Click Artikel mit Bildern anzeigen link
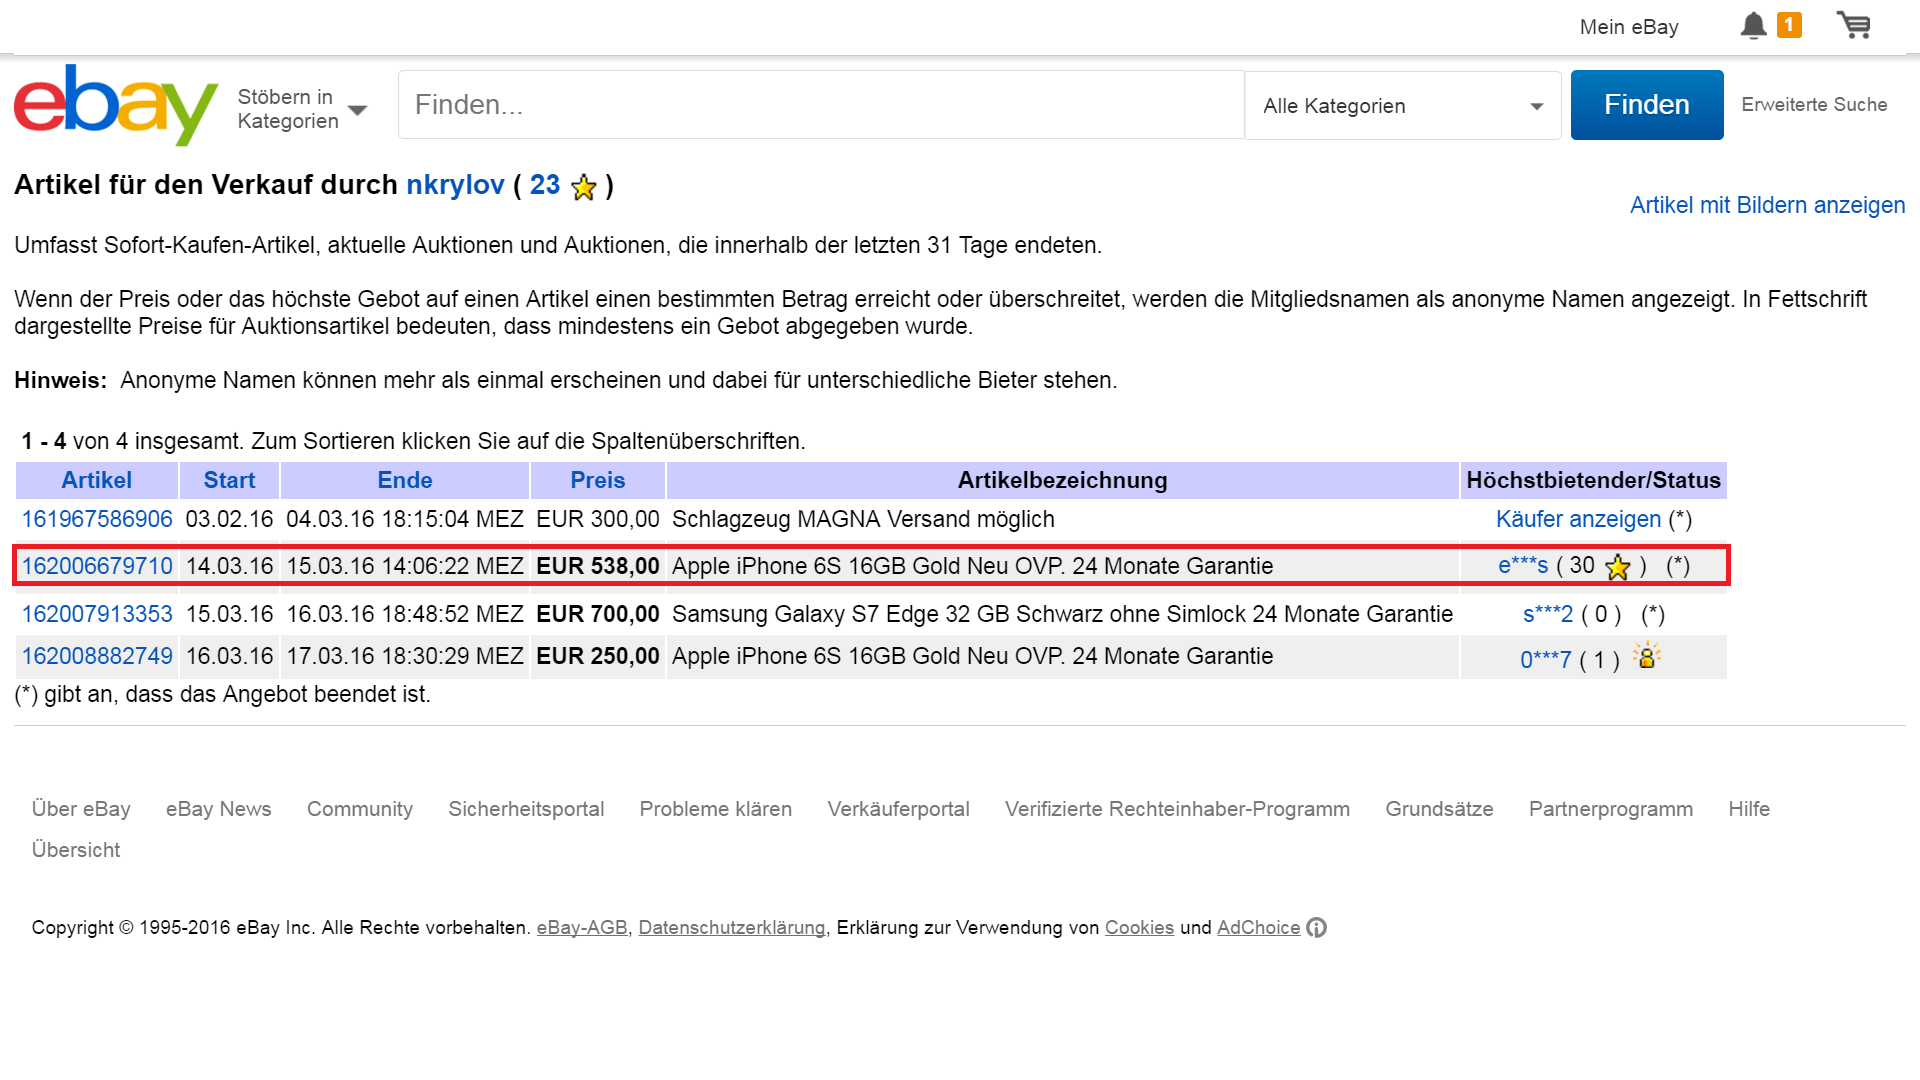Image resolution: width=1920 pixels, height=1080 pixels. click(1767, 205)
